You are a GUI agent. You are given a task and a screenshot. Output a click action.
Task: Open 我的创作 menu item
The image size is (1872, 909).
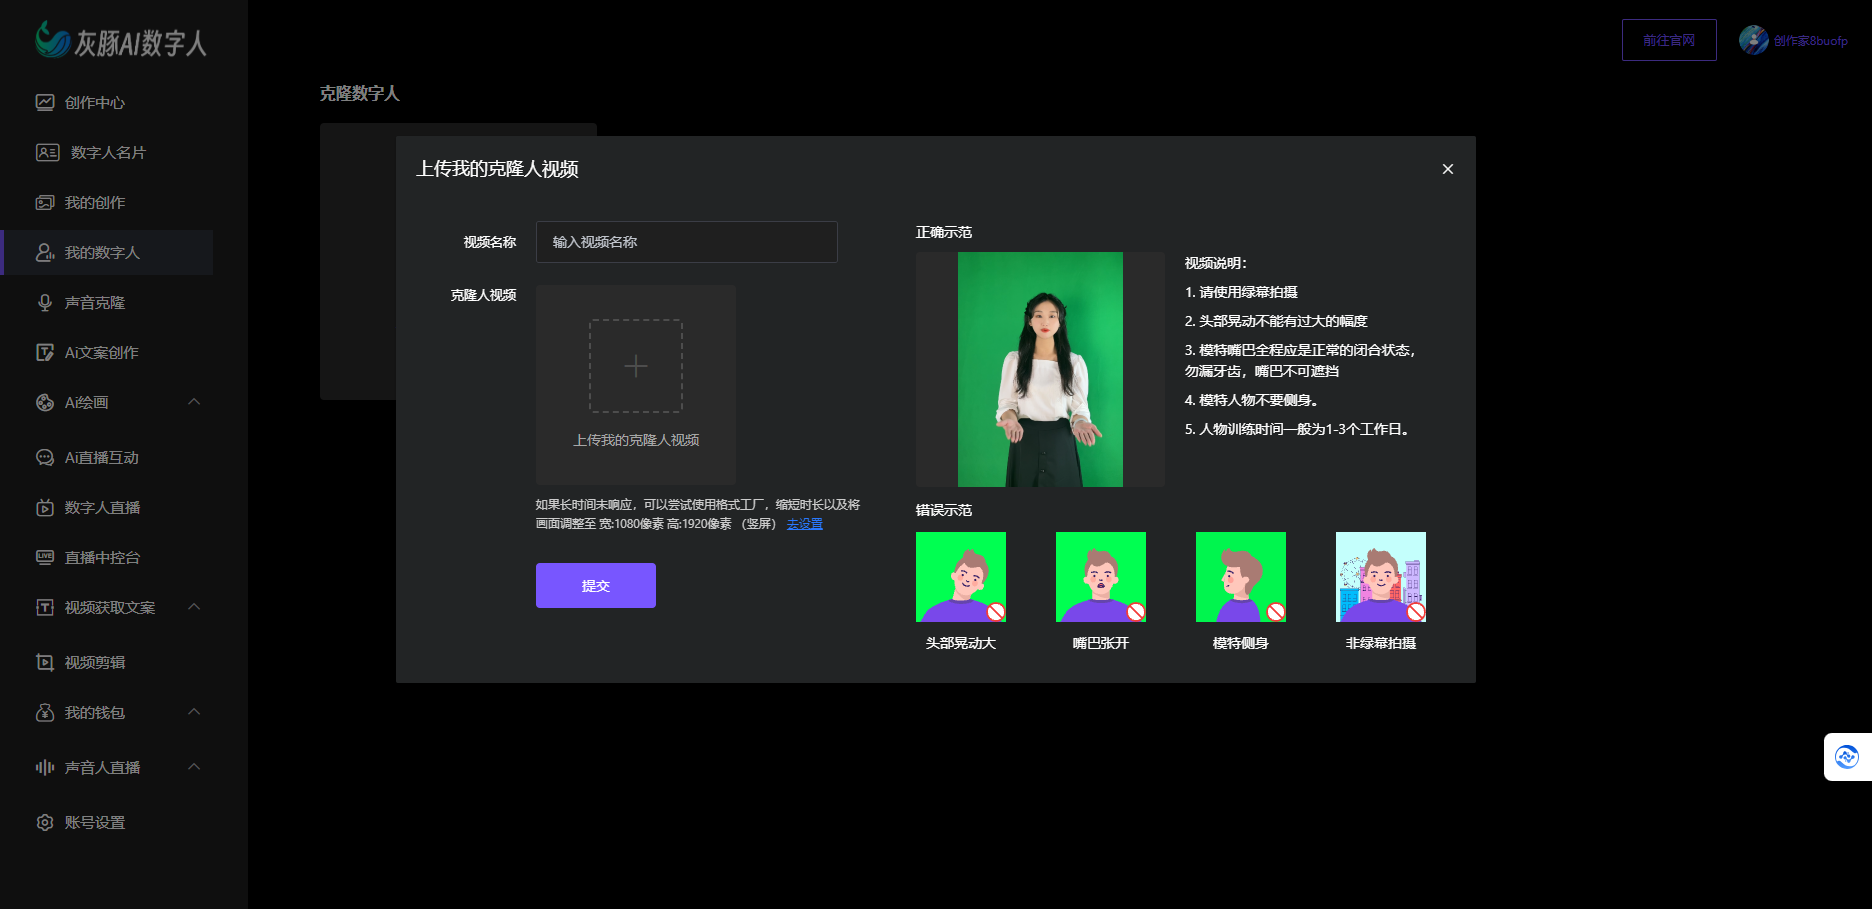pyautogui.click(x=95, y=202)
